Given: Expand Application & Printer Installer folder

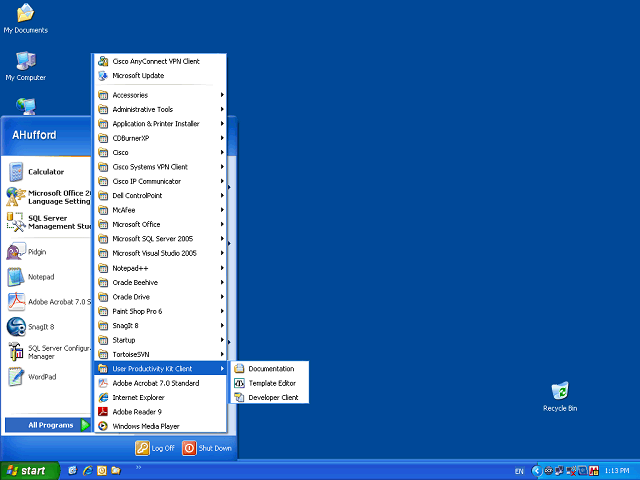Looking at the screenshot, I should [x=160, y=124].
